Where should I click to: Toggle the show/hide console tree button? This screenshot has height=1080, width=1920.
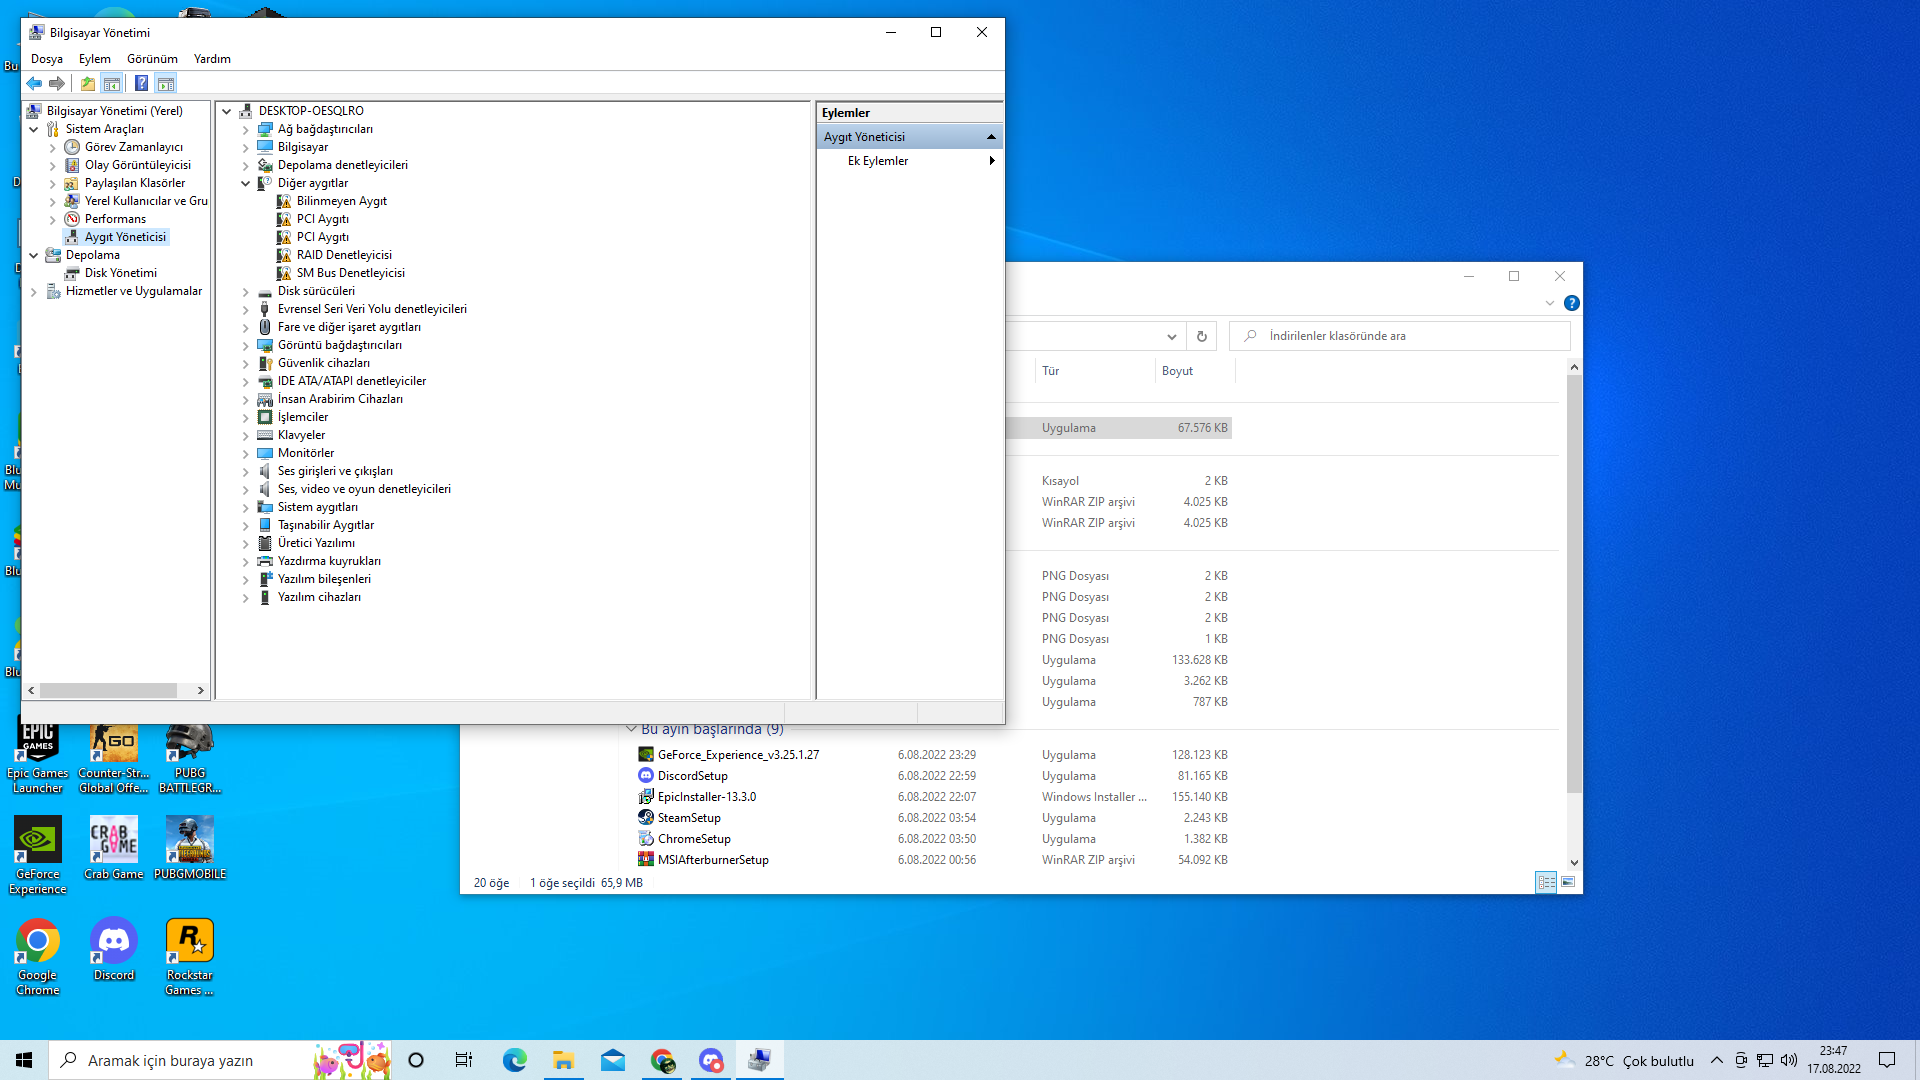pos(112,84)
